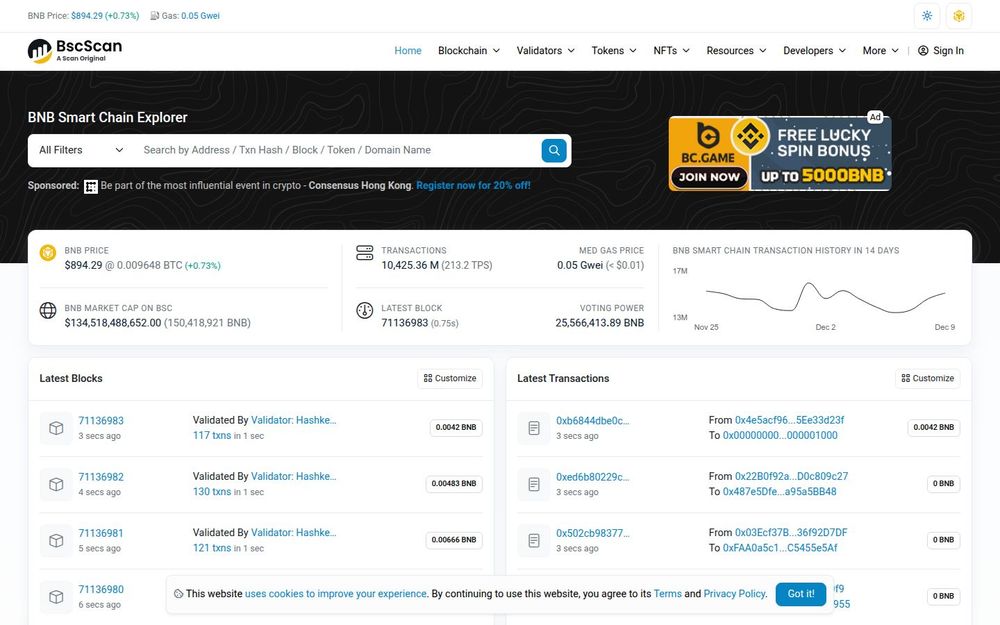Viewport: 1000px width, 625px height.
Task: Expand the NFTs menu
Action: pyautogui.click(x=672, y=50)
